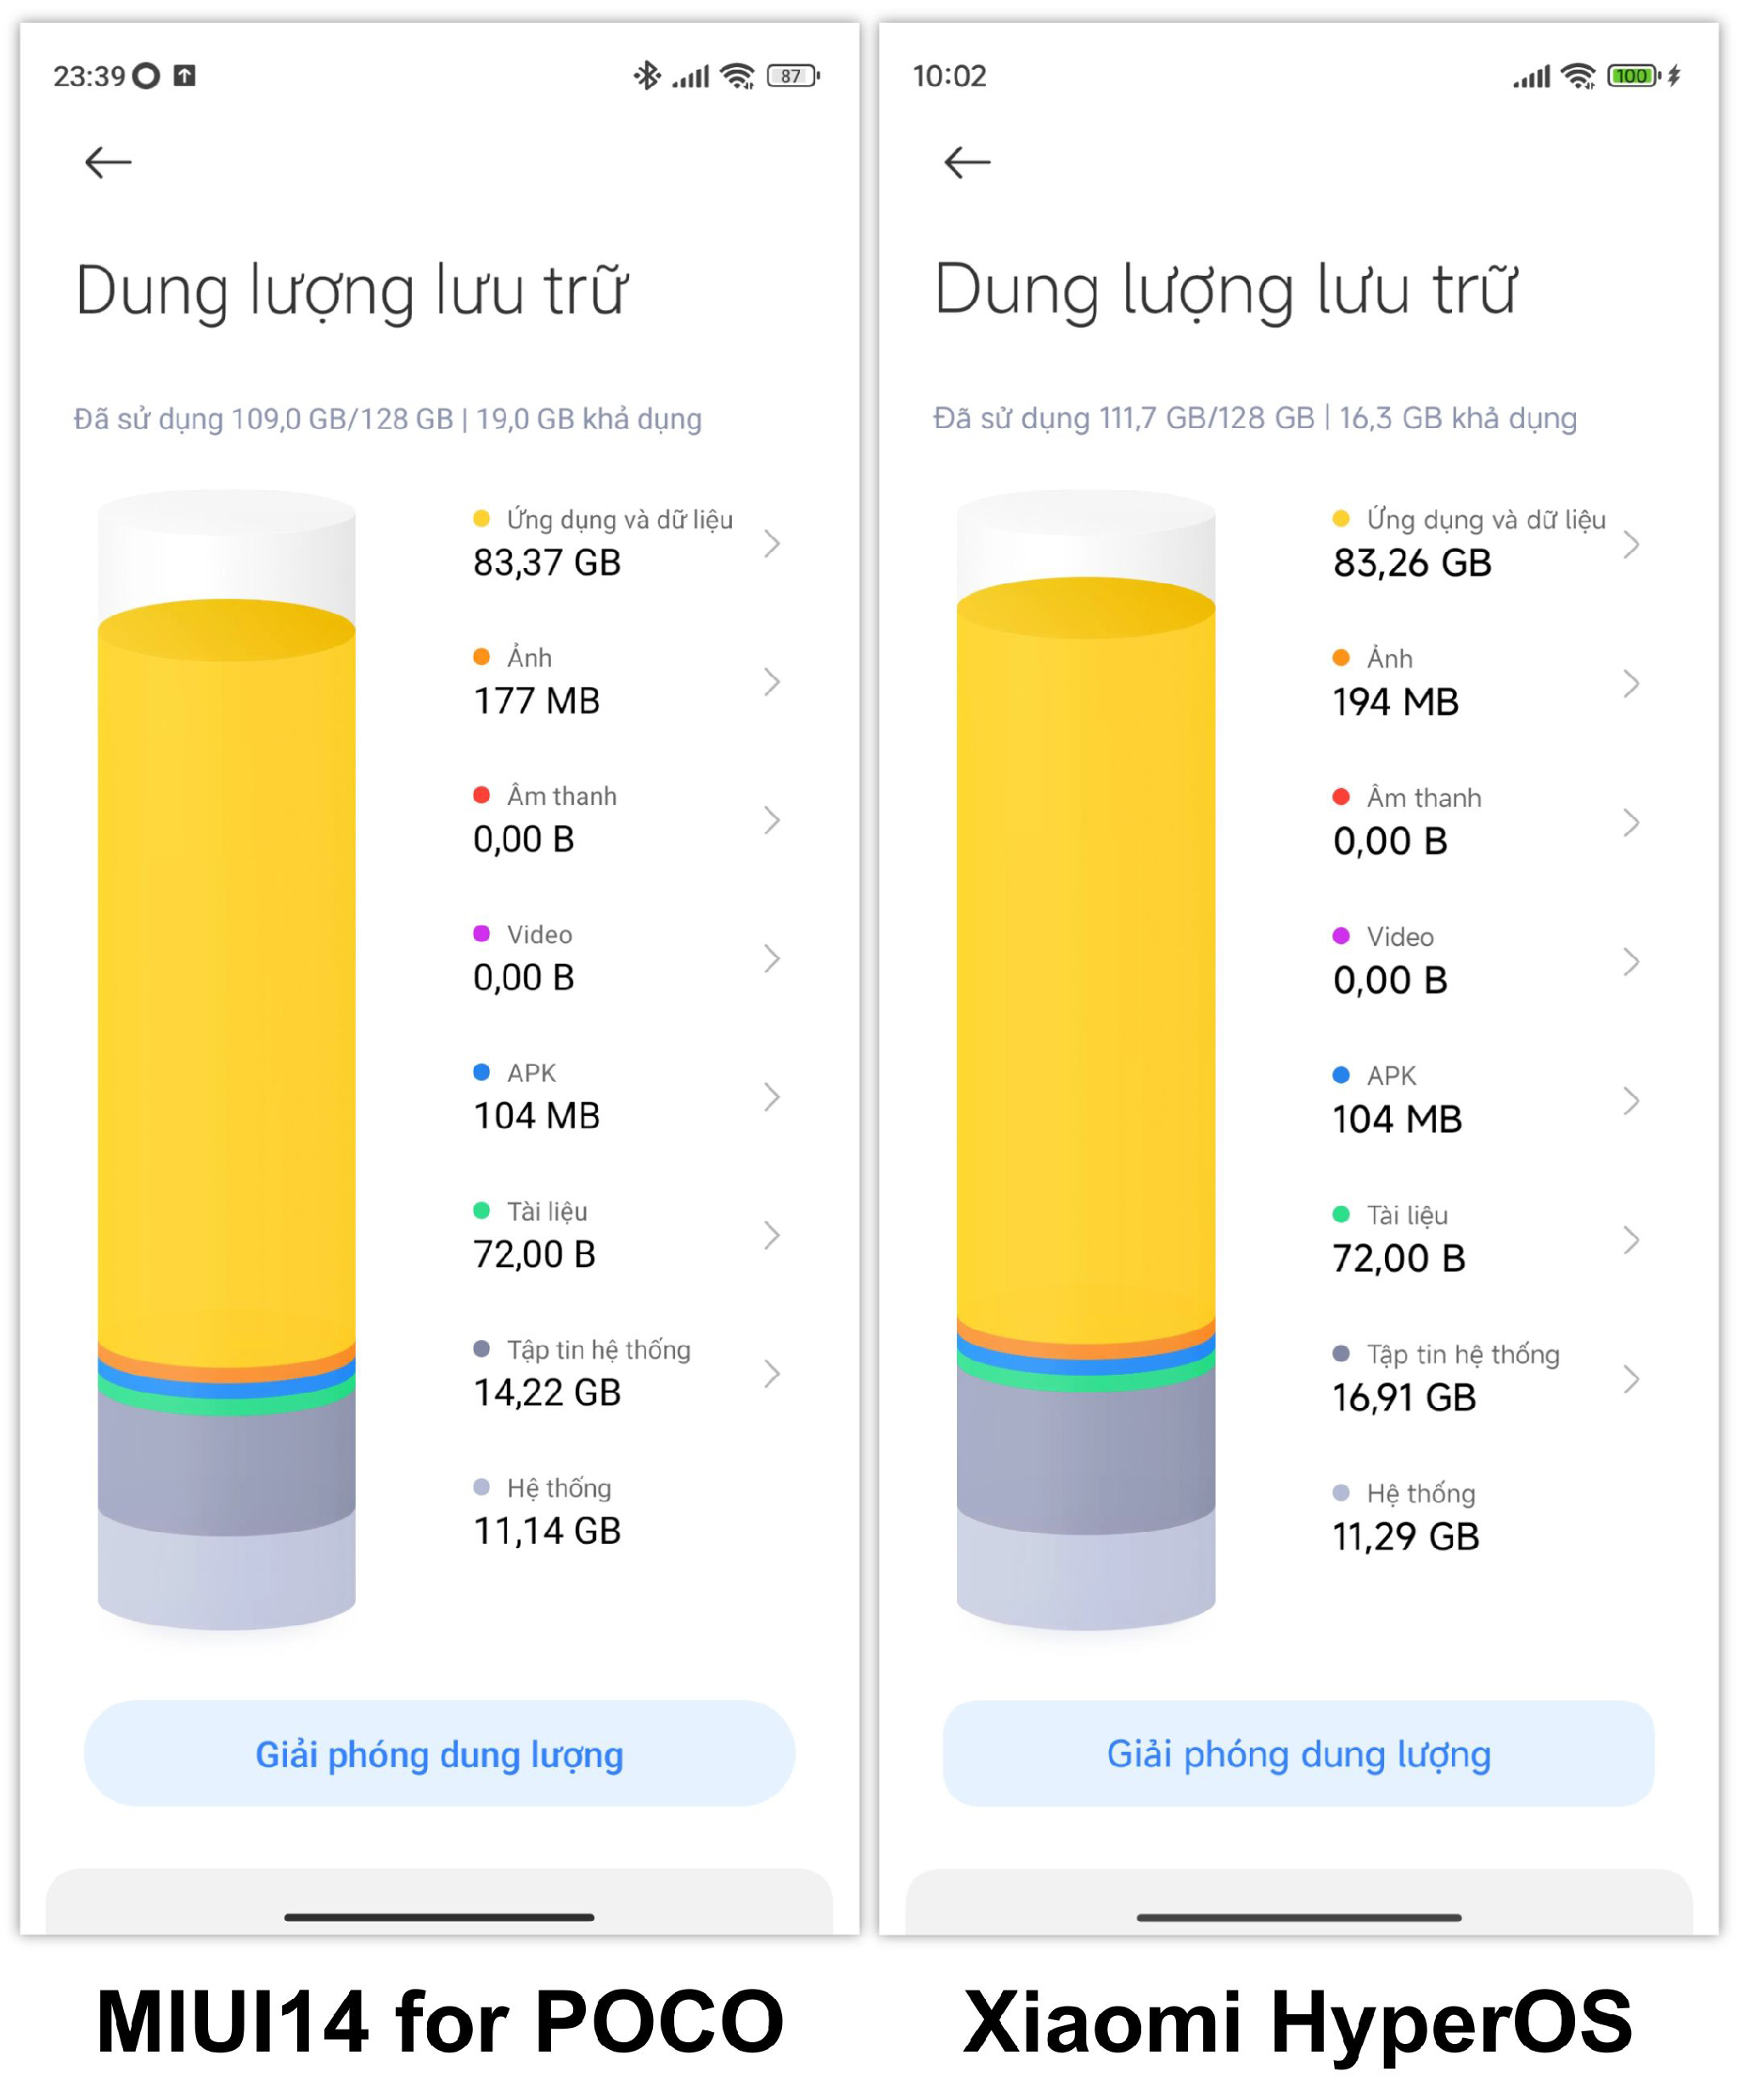Tap the left Giải phóng dung lượng button
Screen dimensions: 1739x2100
(x=439, y=1754)
